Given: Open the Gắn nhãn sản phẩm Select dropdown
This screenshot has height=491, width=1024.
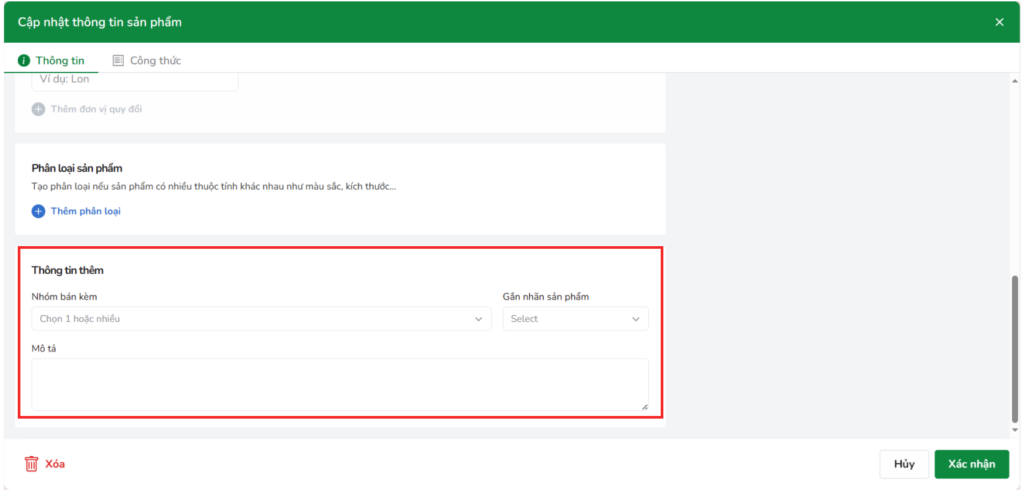Looking at the screenshot, I should tap(575, 319).
